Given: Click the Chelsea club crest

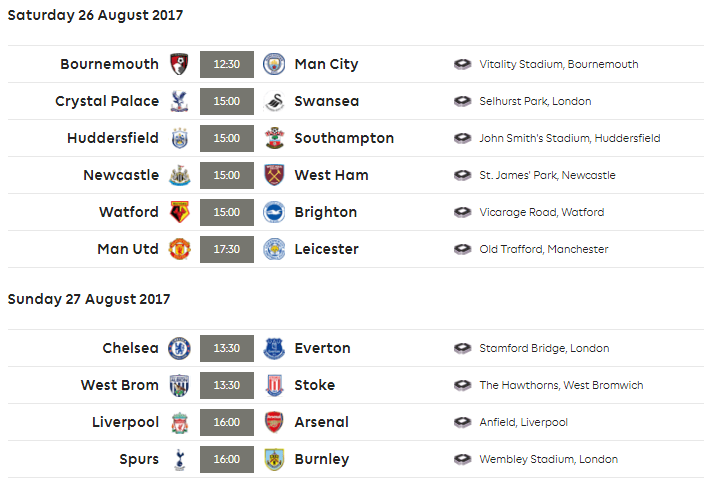Looking at the screenshot, I should (x=180, y=348).
